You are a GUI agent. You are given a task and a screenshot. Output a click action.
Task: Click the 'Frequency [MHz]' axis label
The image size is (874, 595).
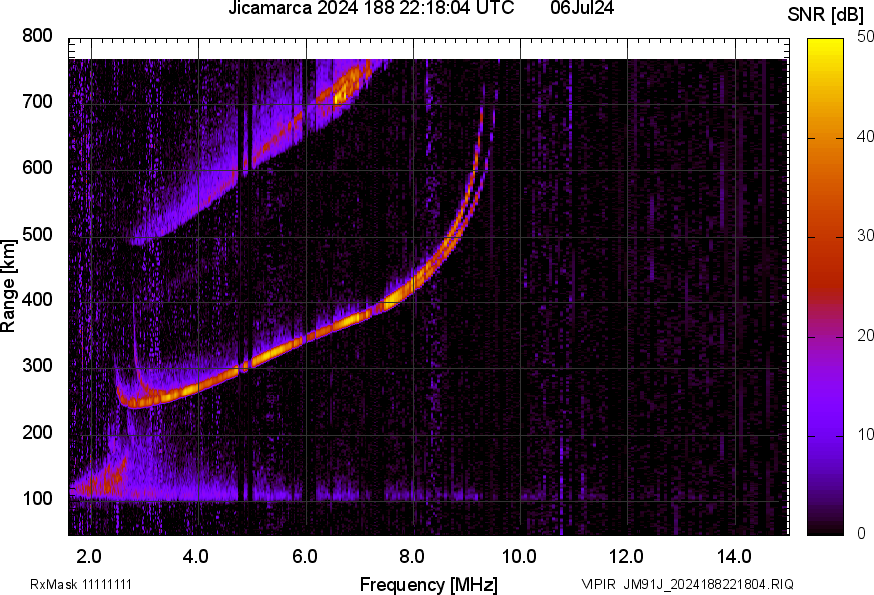coord(429,584)
